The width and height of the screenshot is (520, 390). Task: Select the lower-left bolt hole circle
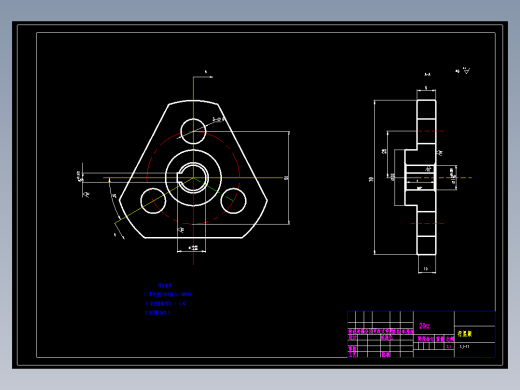tap(153, 201)
